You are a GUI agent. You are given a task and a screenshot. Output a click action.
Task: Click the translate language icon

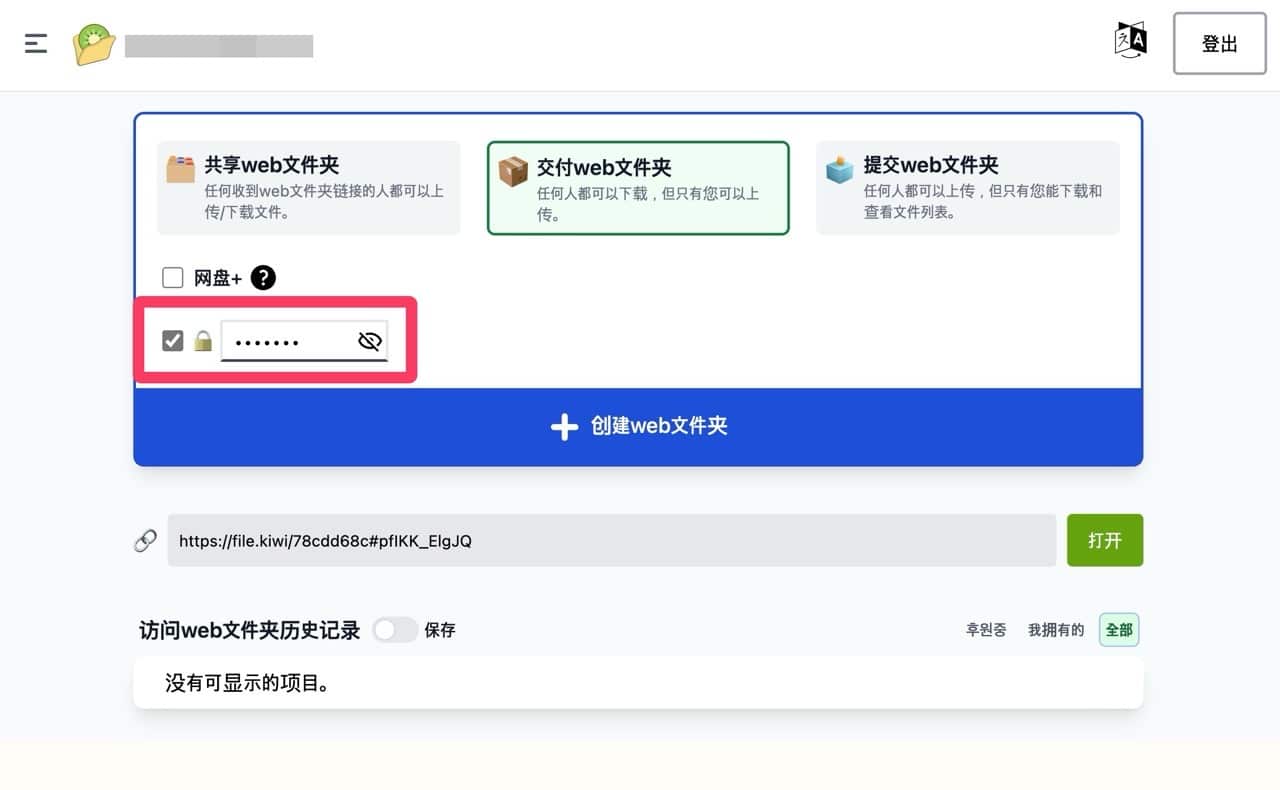click(x=1130, y=40)
